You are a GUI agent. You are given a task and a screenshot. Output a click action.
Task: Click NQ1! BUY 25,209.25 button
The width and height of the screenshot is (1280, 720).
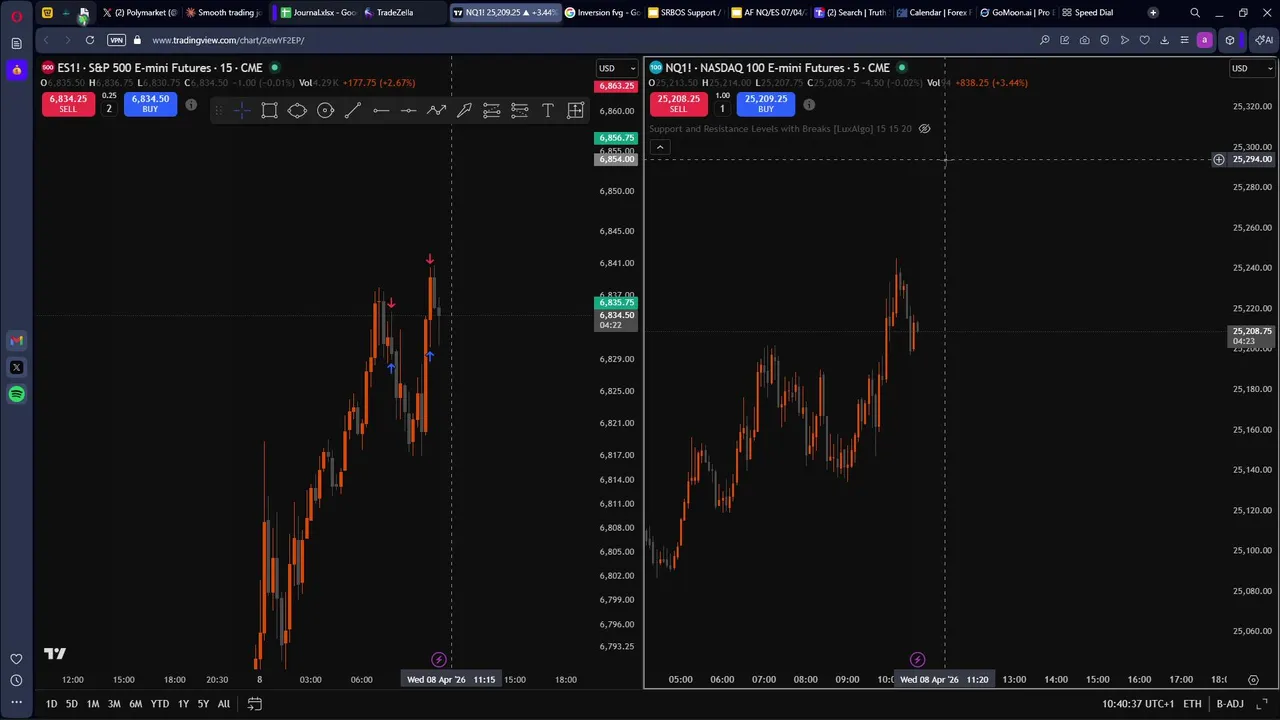click(766, 104)
